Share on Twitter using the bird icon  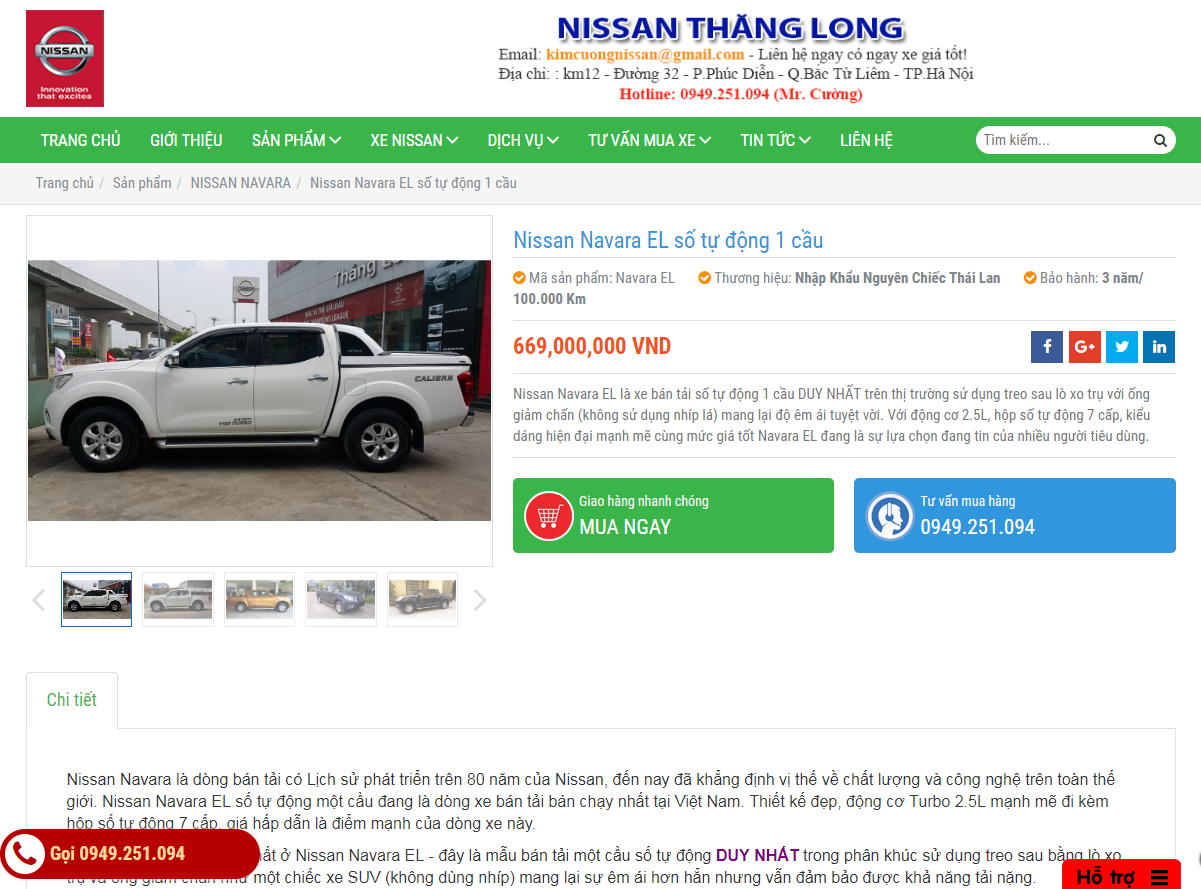[x=1122, y=347]
